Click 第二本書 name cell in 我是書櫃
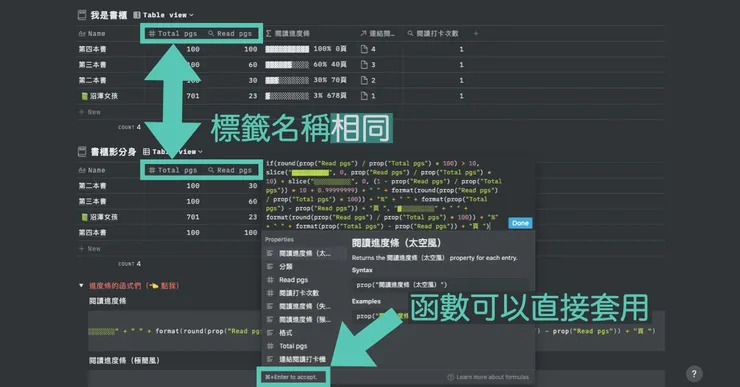Image resolution: width=740 pixels, height=387 pixels. [92, 80]
